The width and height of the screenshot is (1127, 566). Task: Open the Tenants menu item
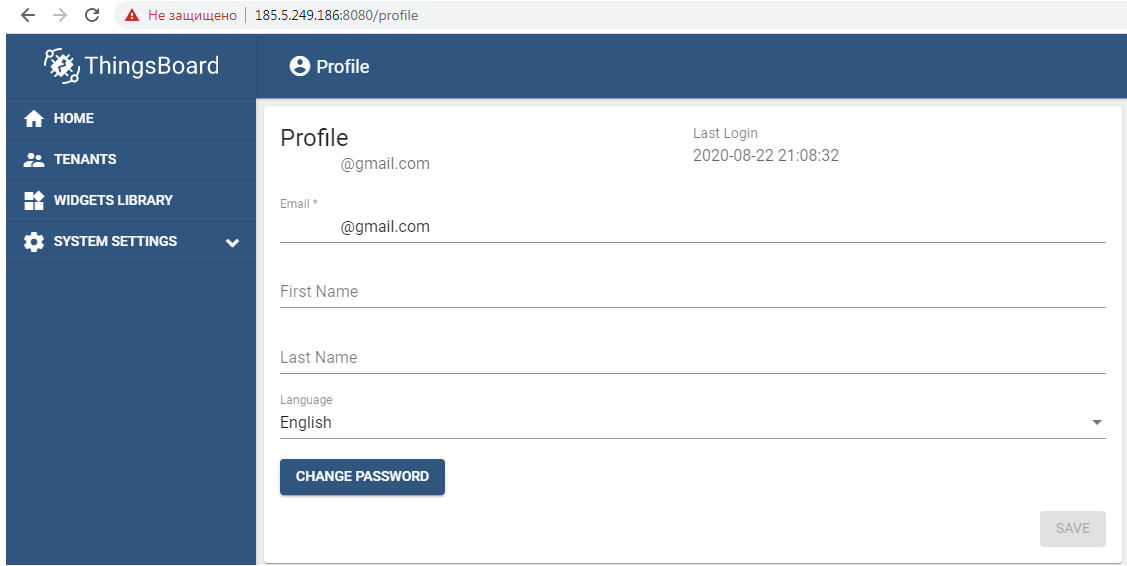click(85, 160)
